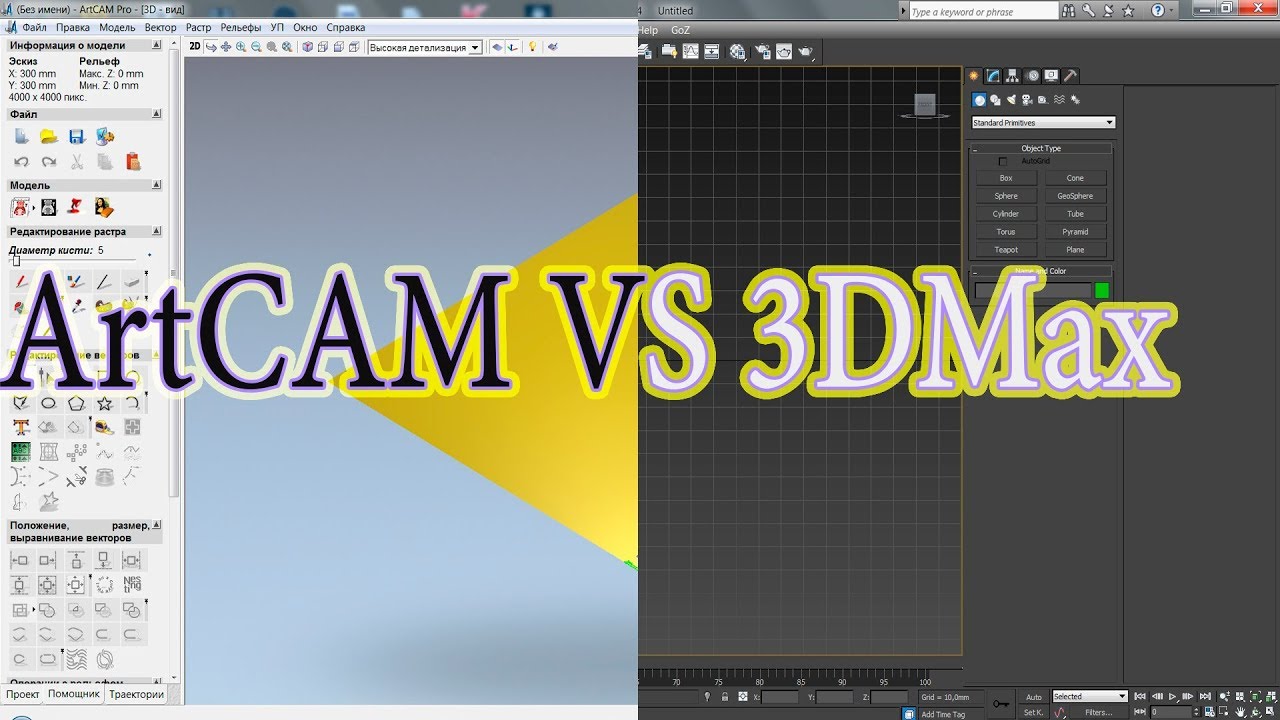Open a file with the yellow folder icon
The image size is (1280, 720).
point(48,136)
